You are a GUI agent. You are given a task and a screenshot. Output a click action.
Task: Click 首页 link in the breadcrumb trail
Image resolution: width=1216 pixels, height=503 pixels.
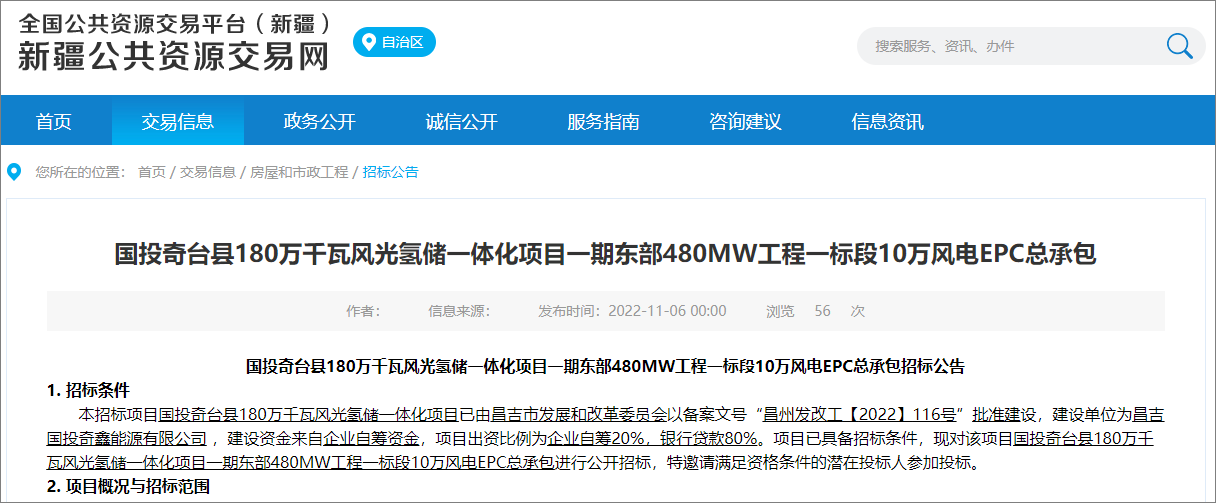[152, 172]
